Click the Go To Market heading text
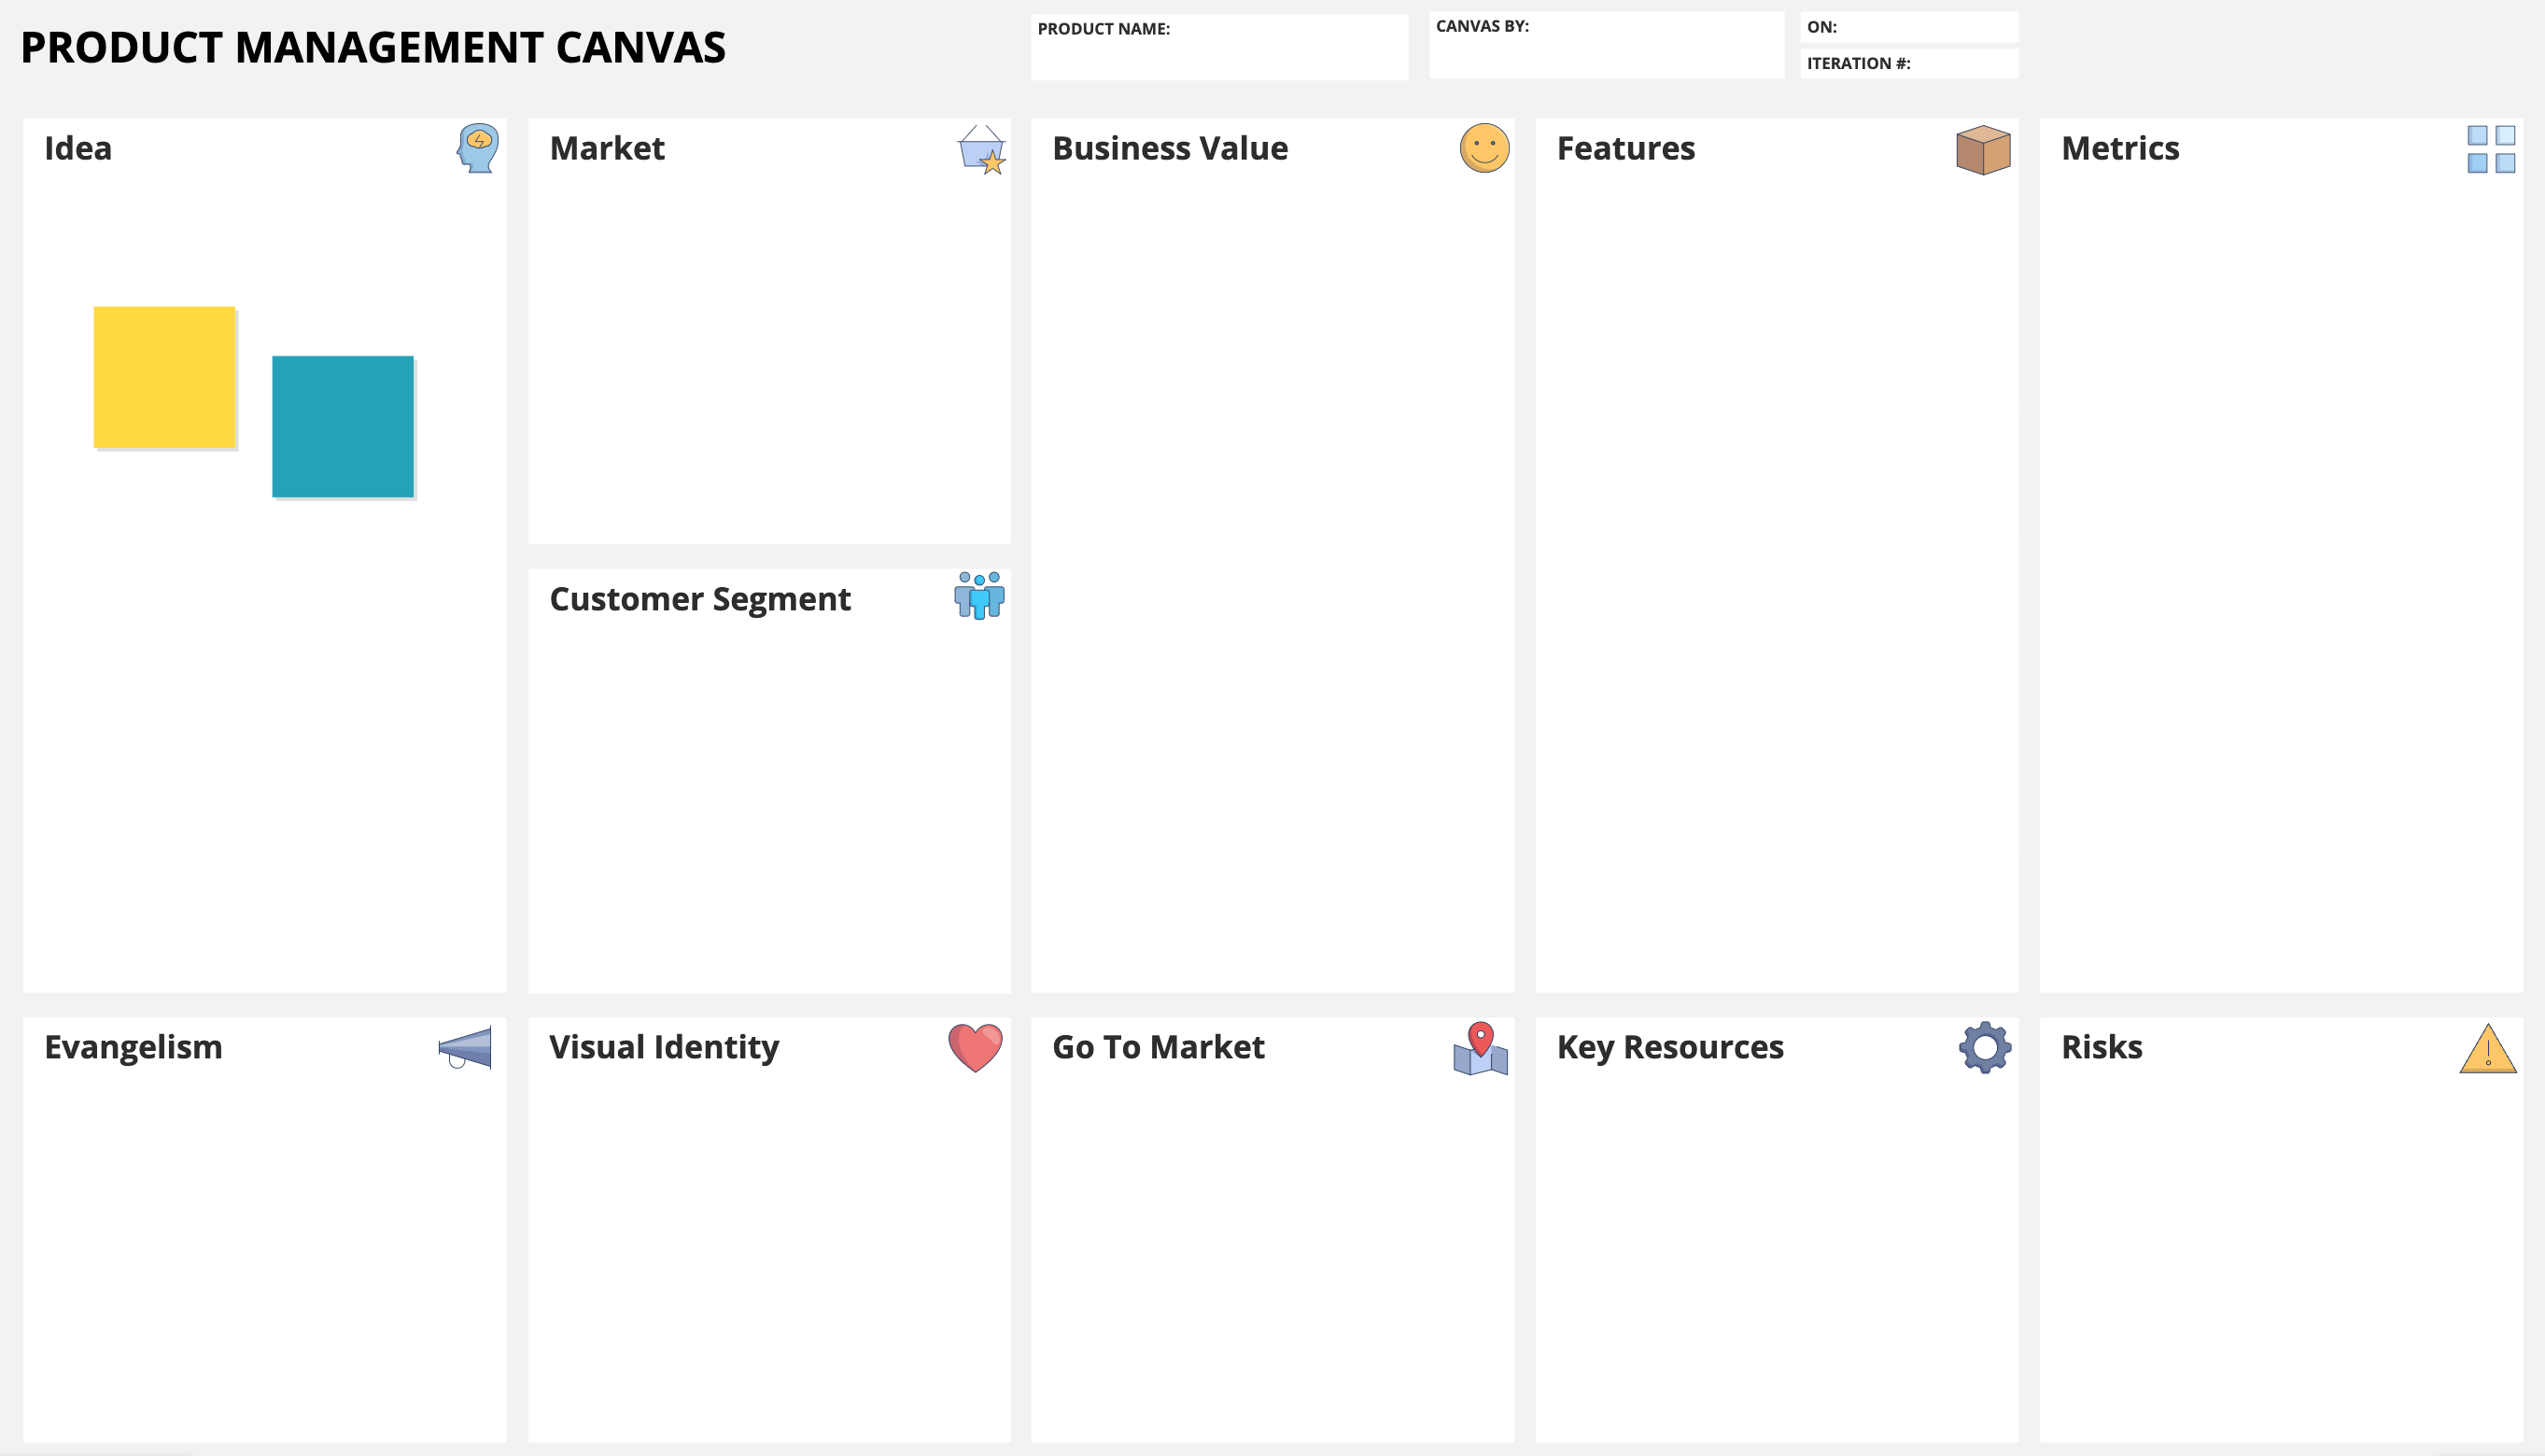 point(1158,1047)
